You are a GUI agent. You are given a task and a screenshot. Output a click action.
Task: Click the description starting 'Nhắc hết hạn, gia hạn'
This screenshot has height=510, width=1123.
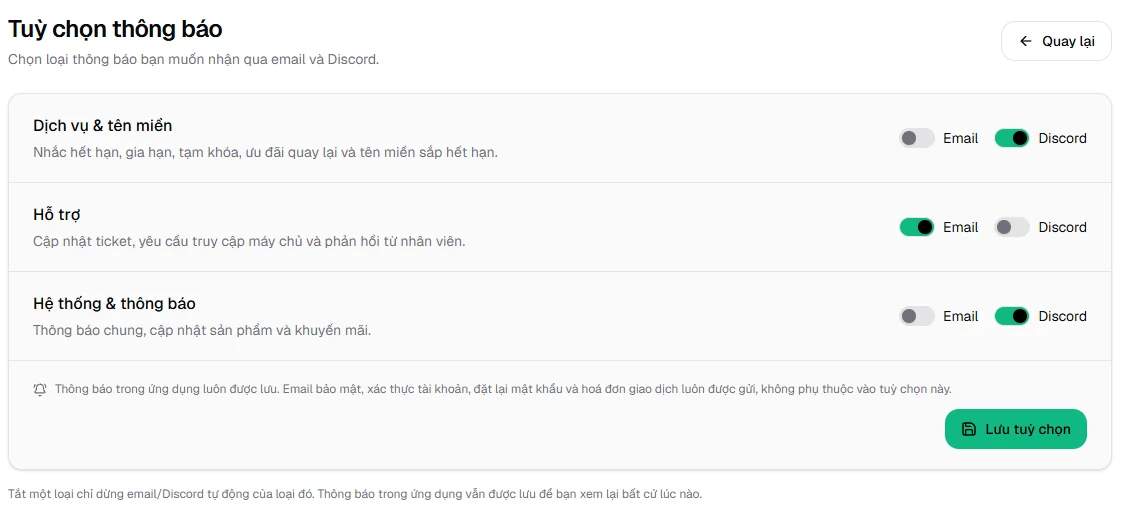[265, 153]
